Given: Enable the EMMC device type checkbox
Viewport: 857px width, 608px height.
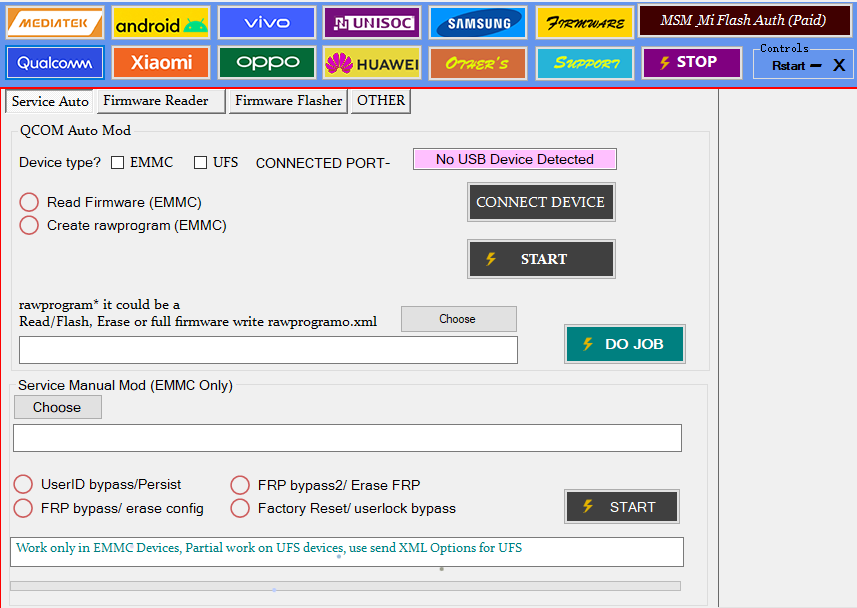Looking at the screenshot, I should click(x=118, y=162).
